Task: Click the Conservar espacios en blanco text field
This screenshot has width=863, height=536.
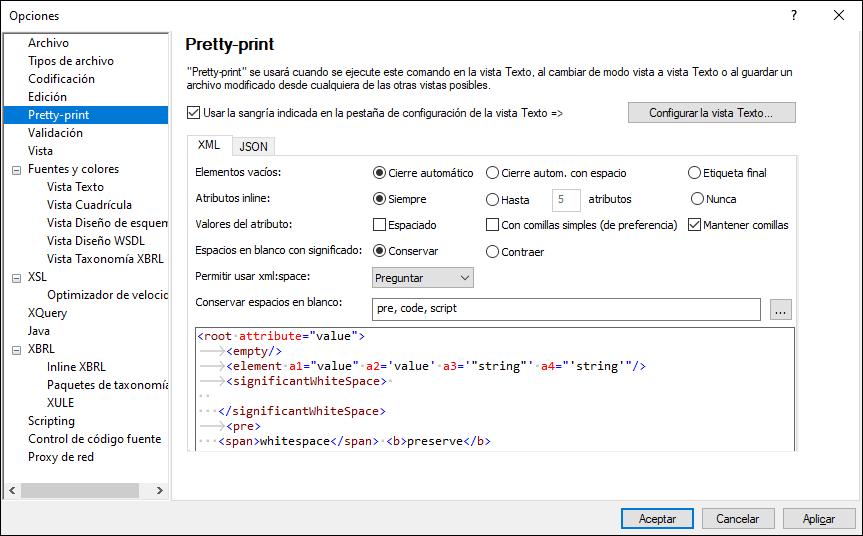Action: 566,309
